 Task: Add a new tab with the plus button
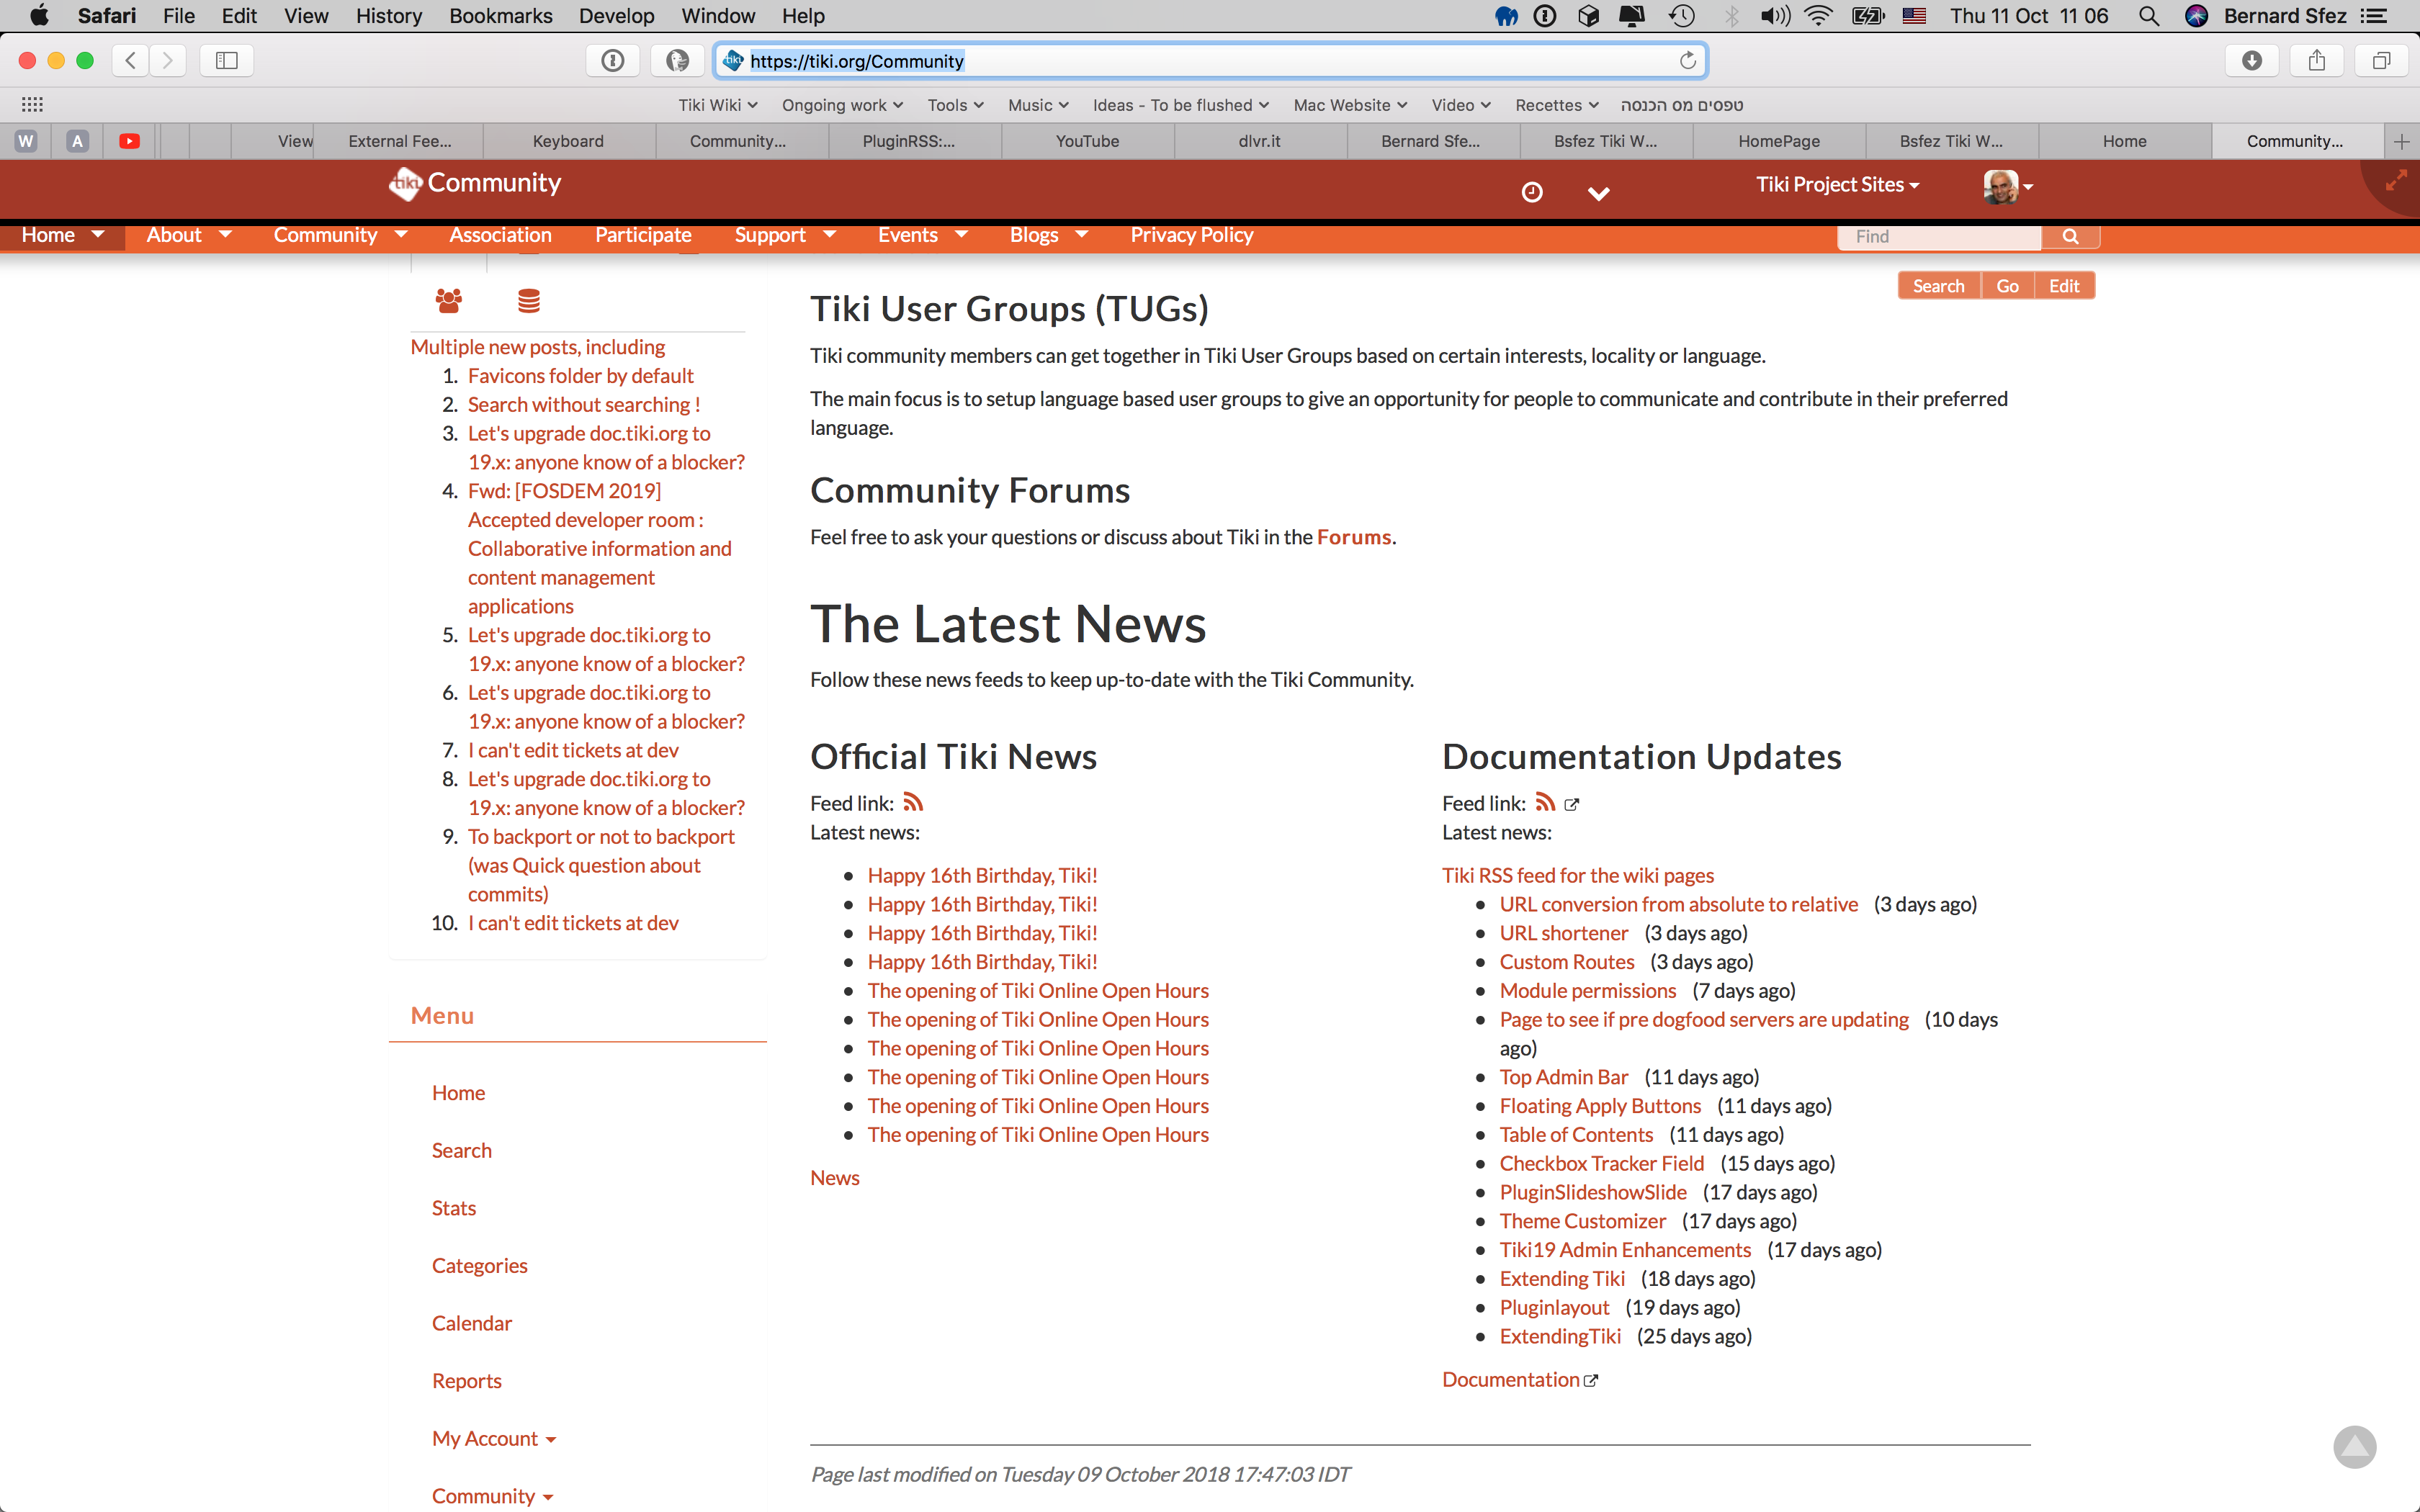[2402, 141]
